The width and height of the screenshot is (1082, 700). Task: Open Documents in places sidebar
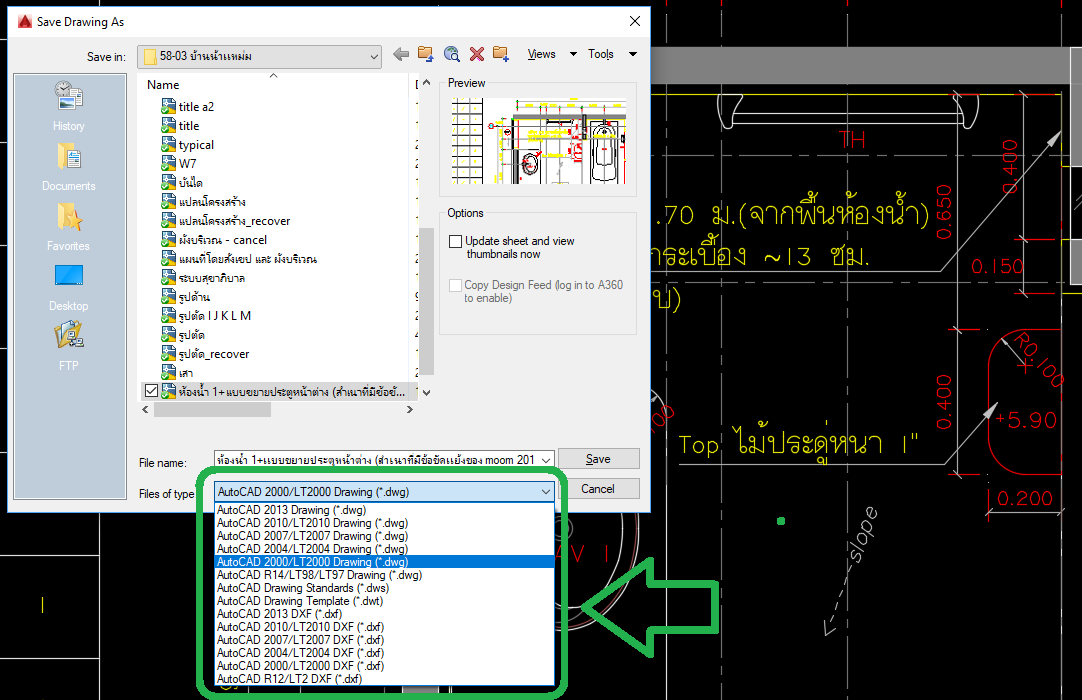(x=69, y=166)
